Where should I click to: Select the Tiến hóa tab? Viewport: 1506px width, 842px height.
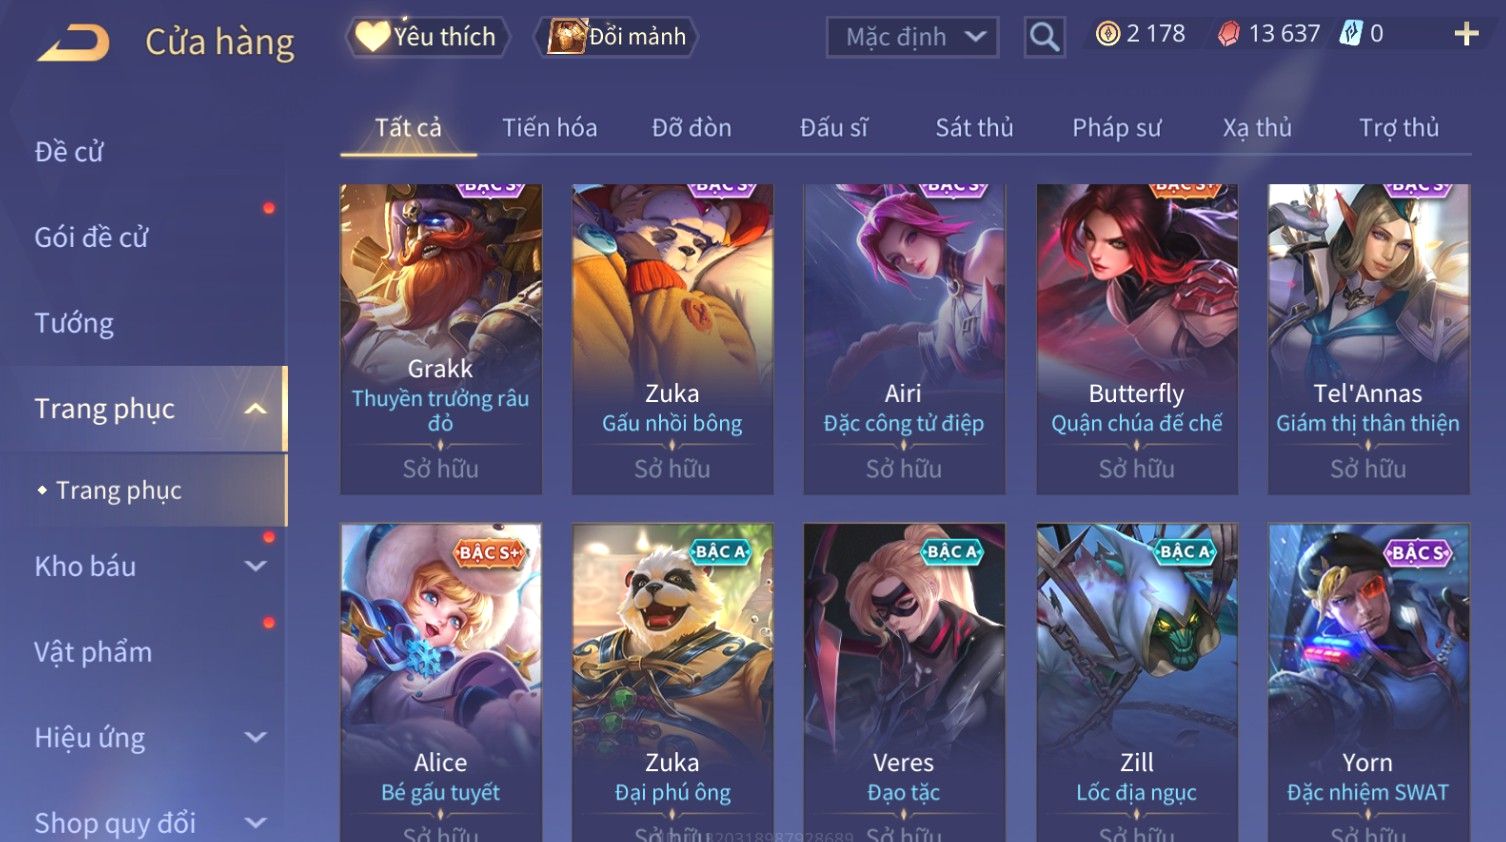[x=549, y=128]
